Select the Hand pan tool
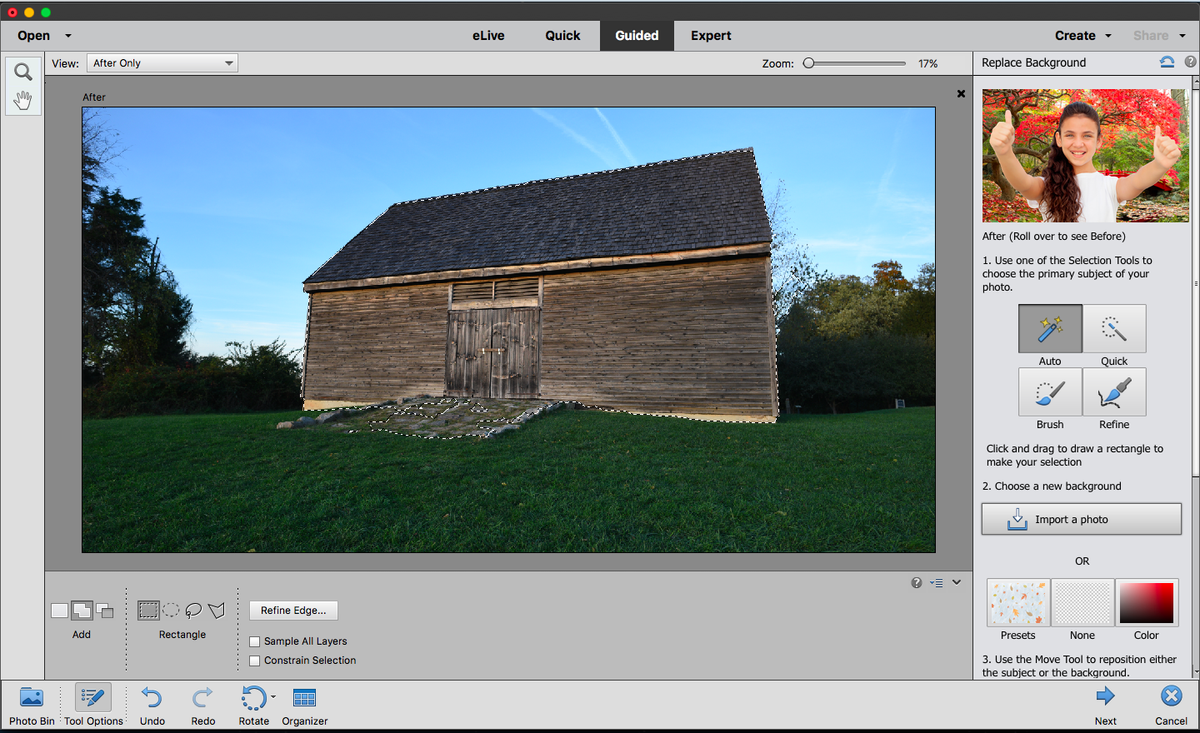The image size is (1200, 733). [x=23, y=100]
